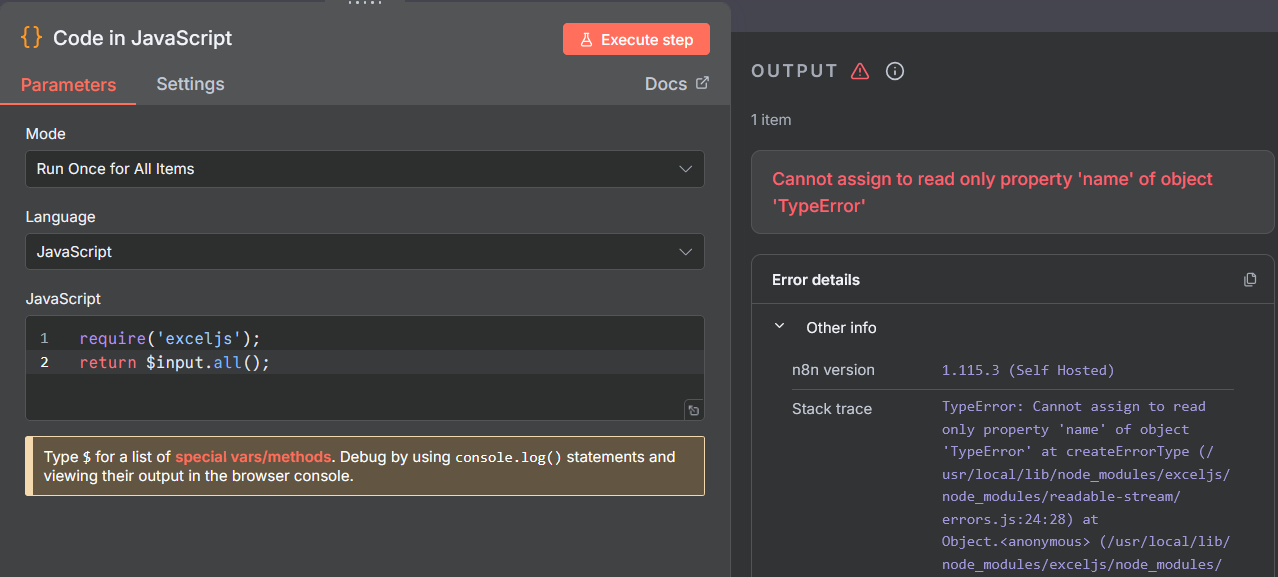Image resolution: width=1278 pixels, height=577 pixels.
Task: Click the Error details header
Action: click(x=816, y=280)
